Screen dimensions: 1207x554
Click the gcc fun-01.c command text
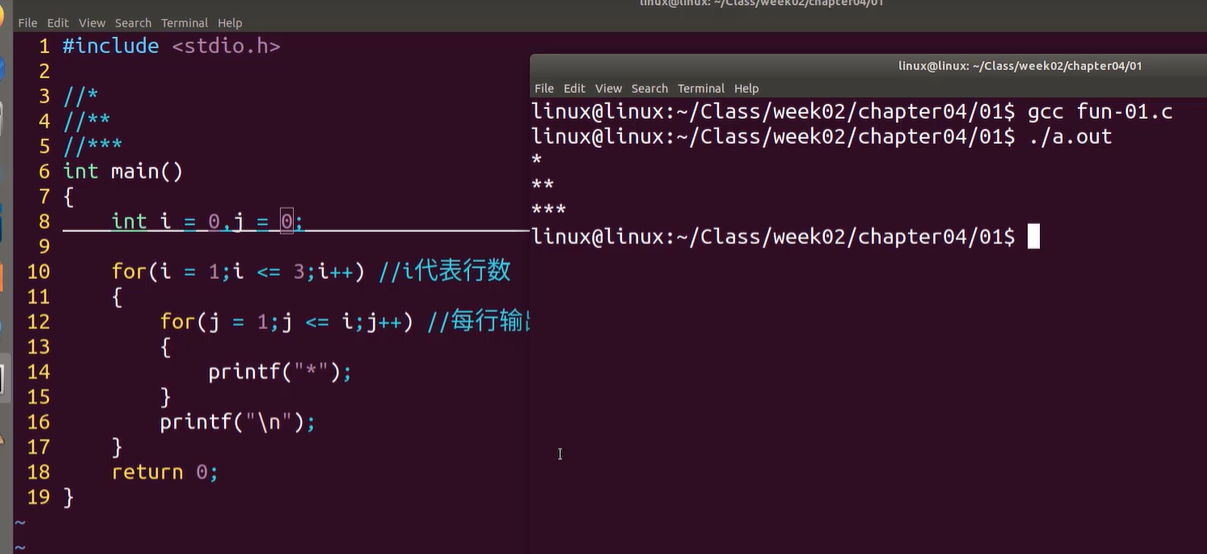(1100, 112)
